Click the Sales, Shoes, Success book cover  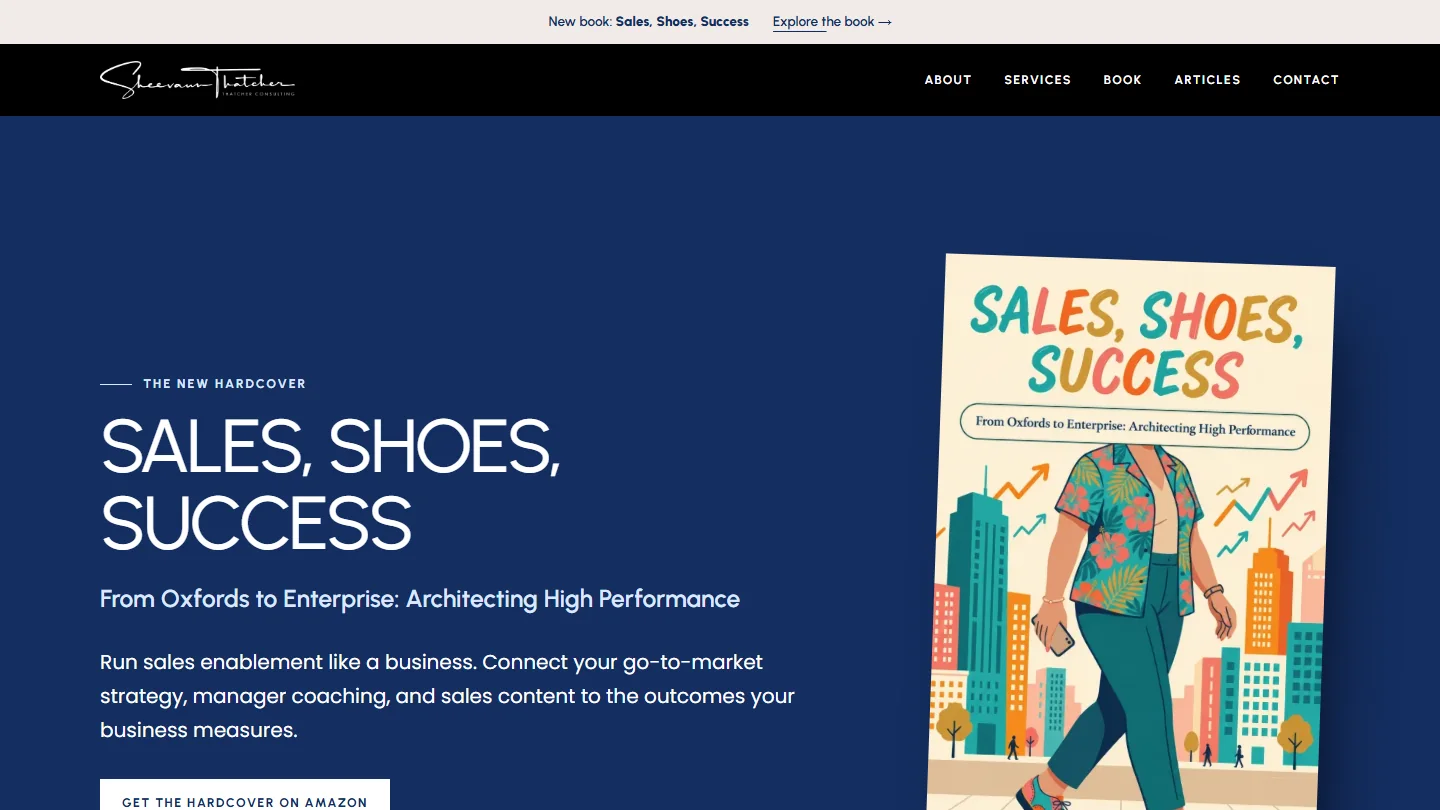tap(1131, 532)
